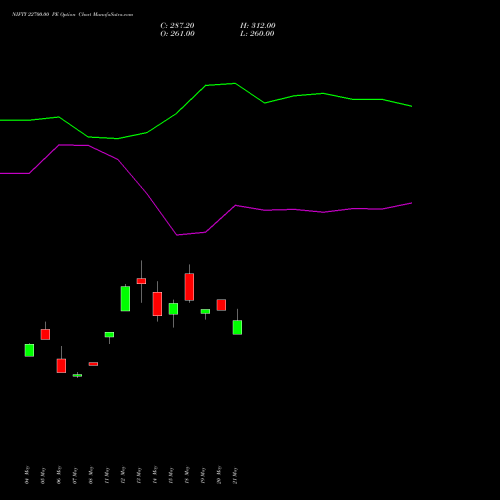
Task: Select the high value H: 312.00
Action: pyautogui.click(x=258, y=26)
